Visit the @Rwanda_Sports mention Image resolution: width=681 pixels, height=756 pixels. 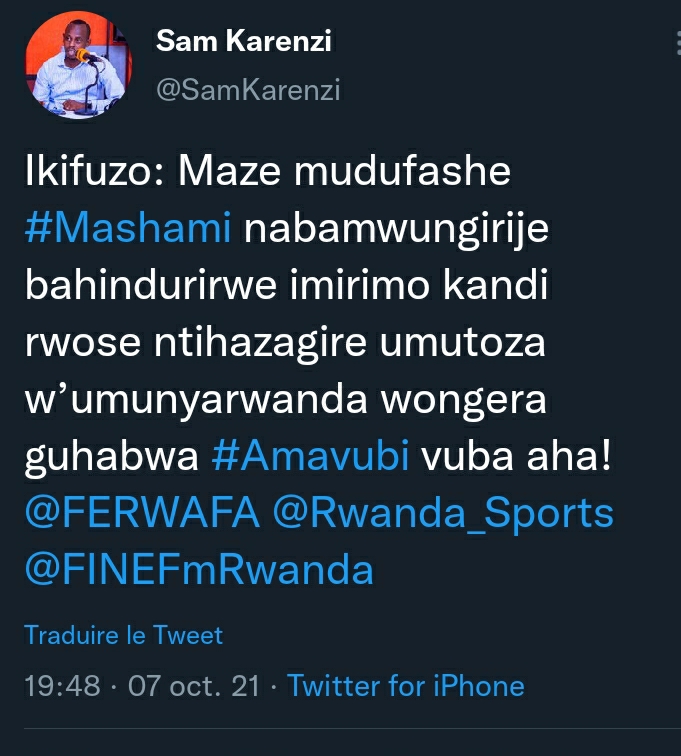pyautogui.click(x=443, y=512)
